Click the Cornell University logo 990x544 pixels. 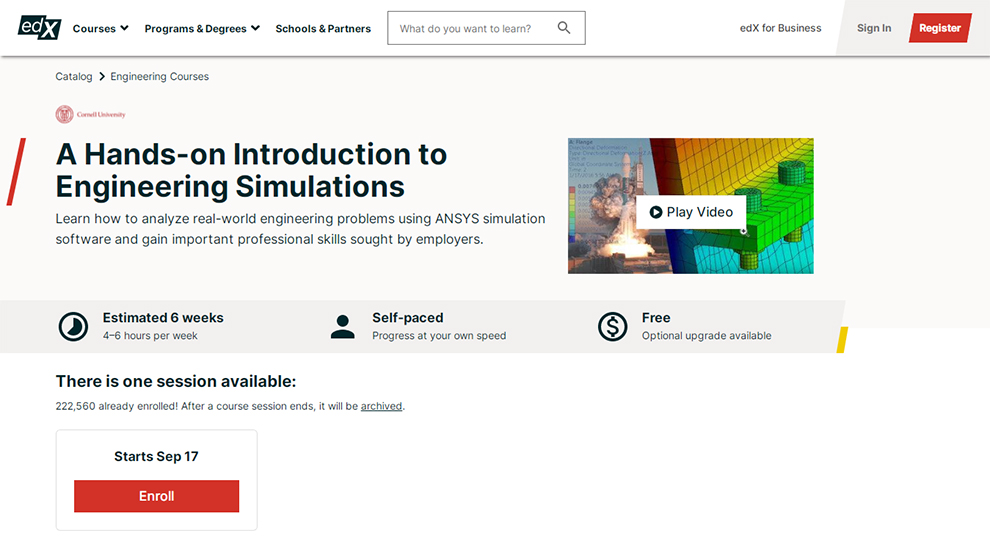point(90,114)
